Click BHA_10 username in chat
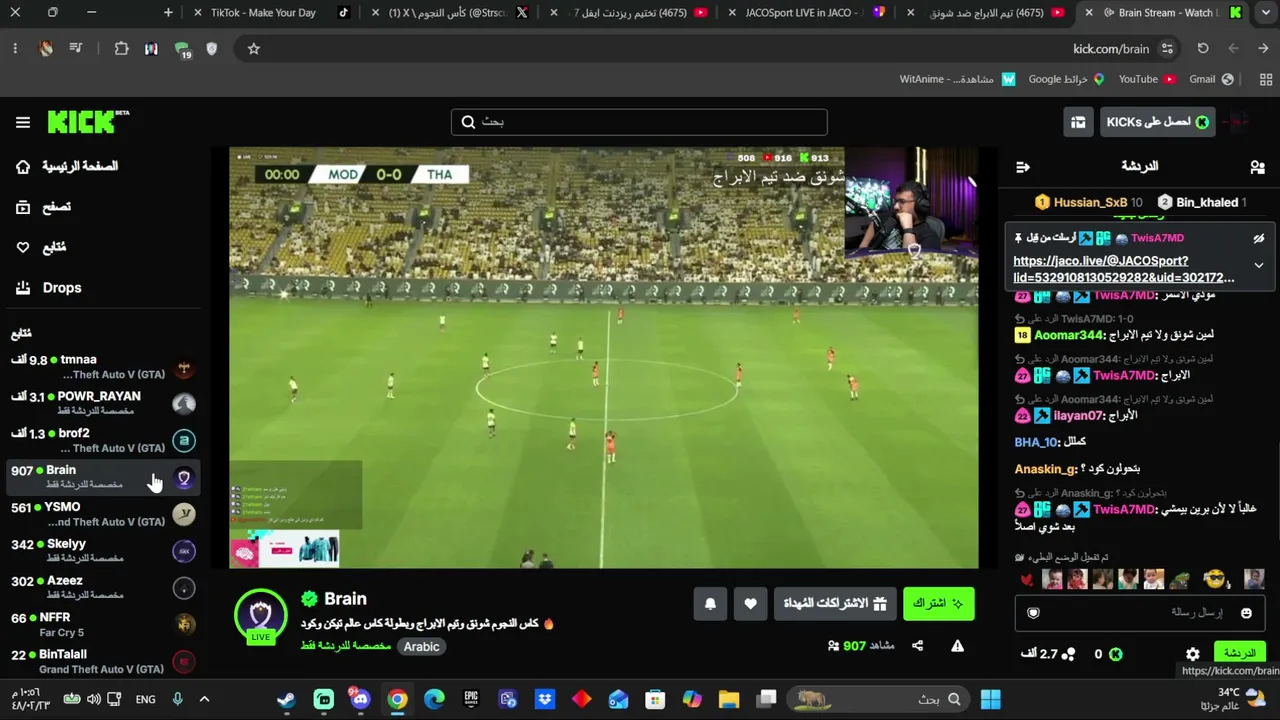1280x720 pixels. pyautogui.click(x=1036, y=442)
